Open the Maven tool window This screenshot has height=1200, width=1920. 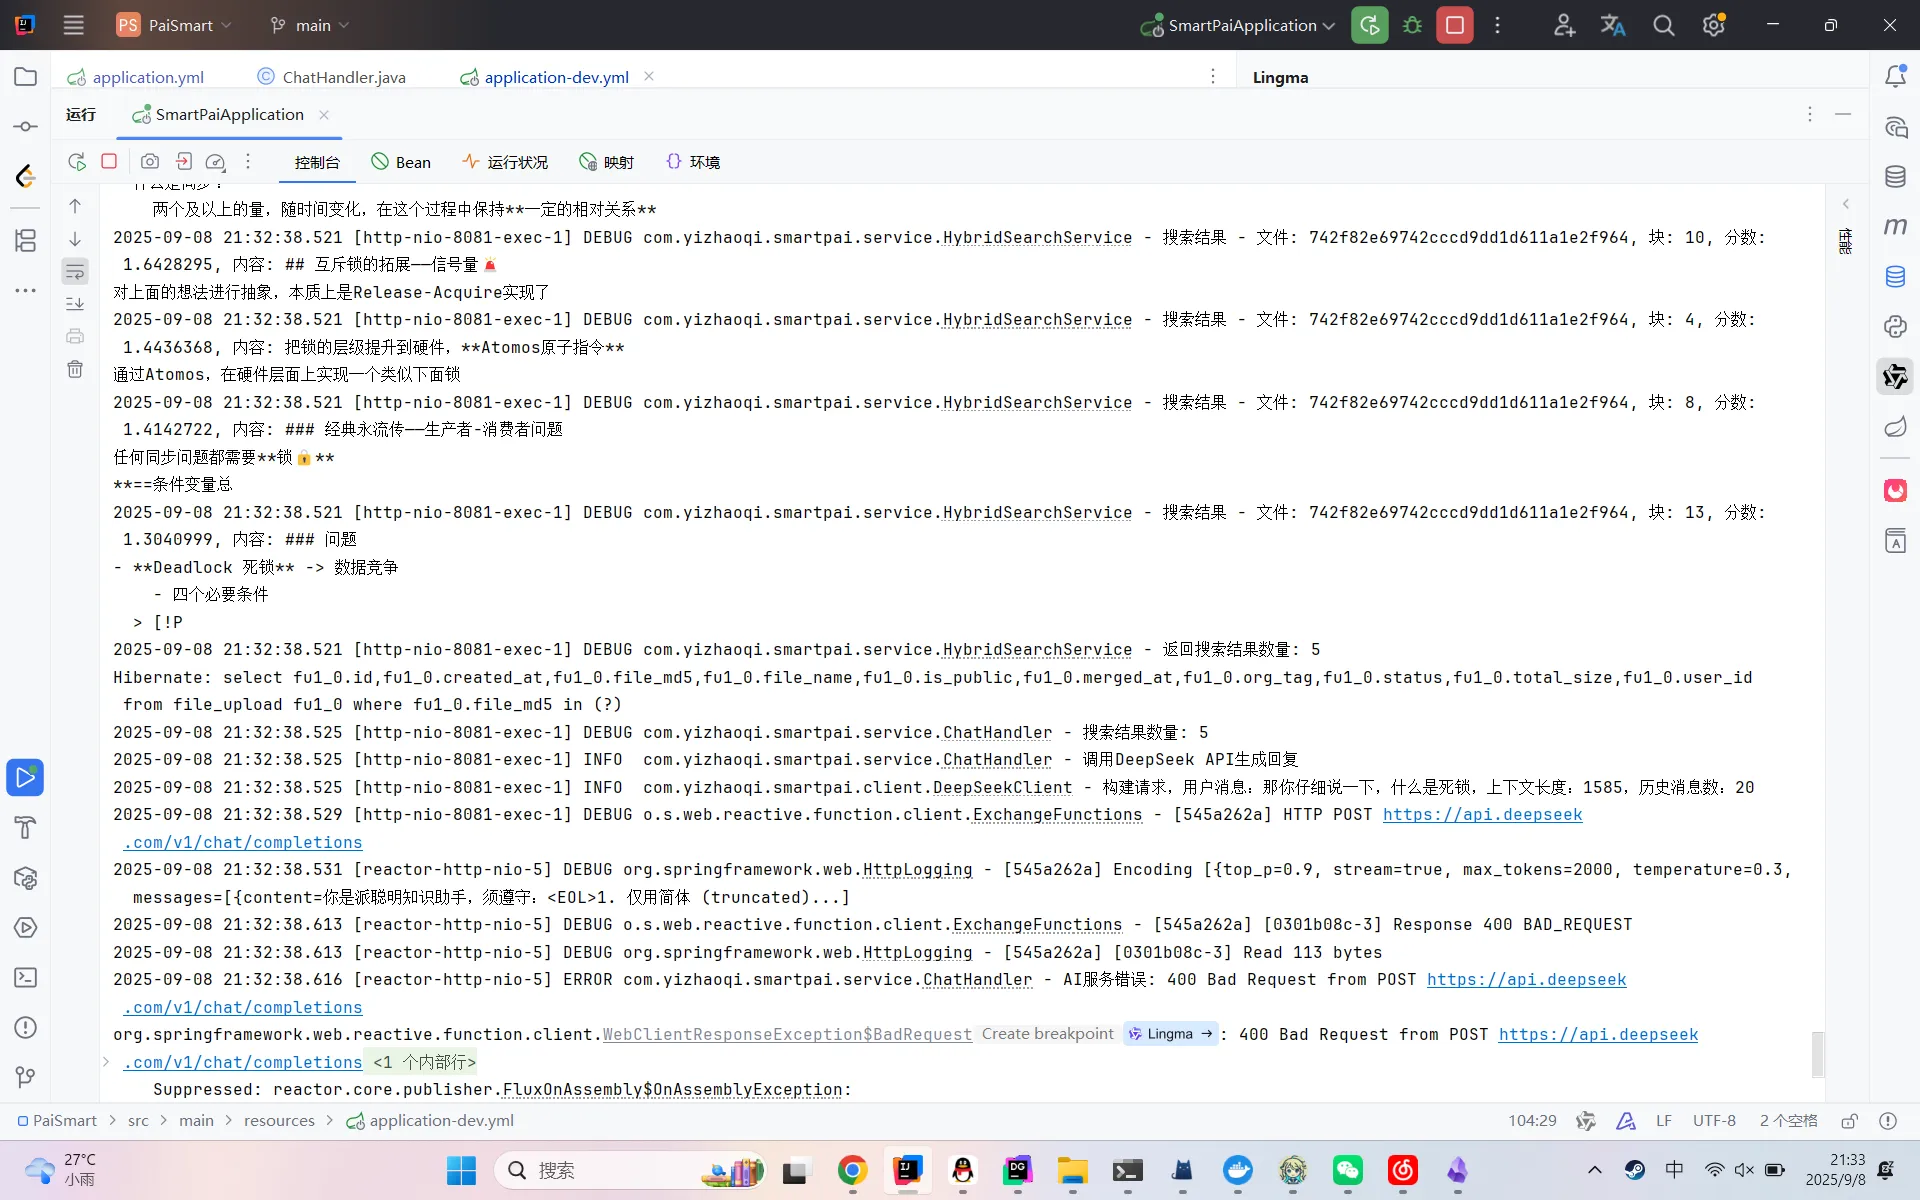[x=1895, y=227]
